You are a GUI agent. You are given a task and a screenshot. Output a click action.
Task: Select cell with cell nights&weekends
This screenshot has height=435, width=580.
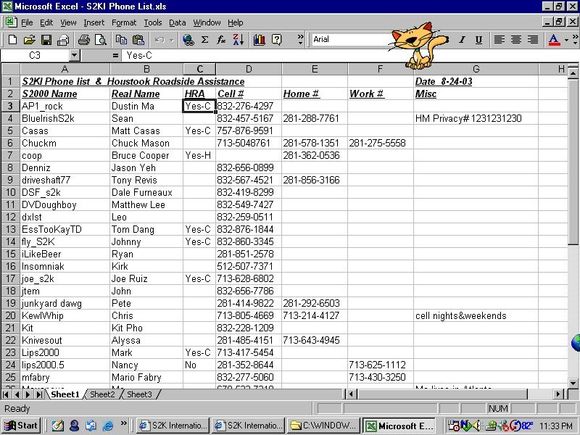(x=476, y=316)
